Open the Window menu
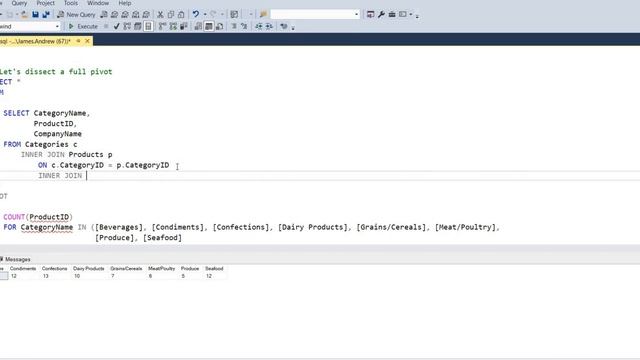 coord(98,3)
